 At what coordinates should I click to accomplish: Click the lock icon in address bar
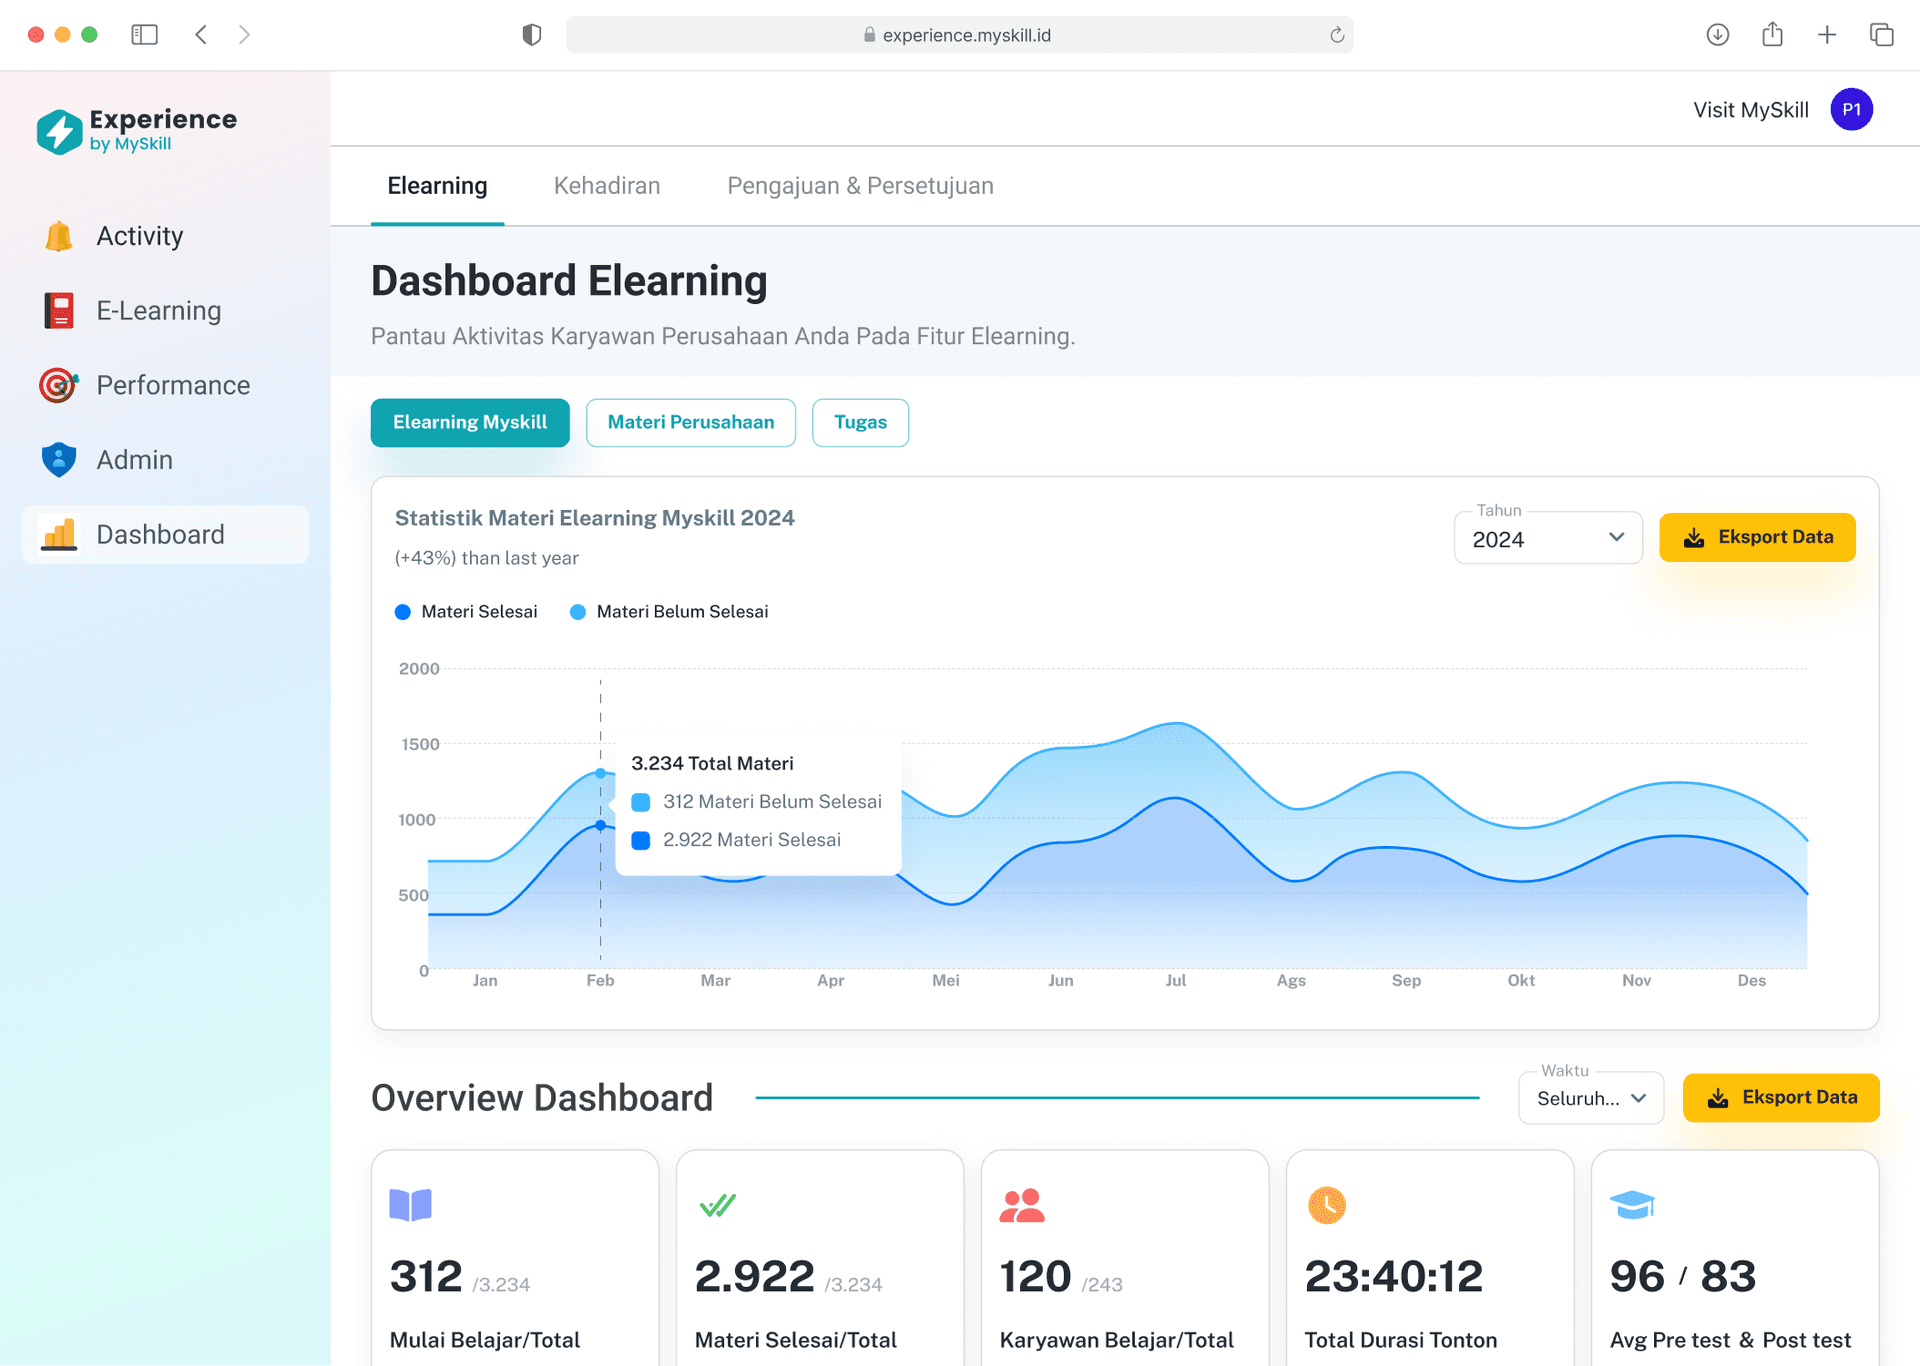tap(869, 35)
